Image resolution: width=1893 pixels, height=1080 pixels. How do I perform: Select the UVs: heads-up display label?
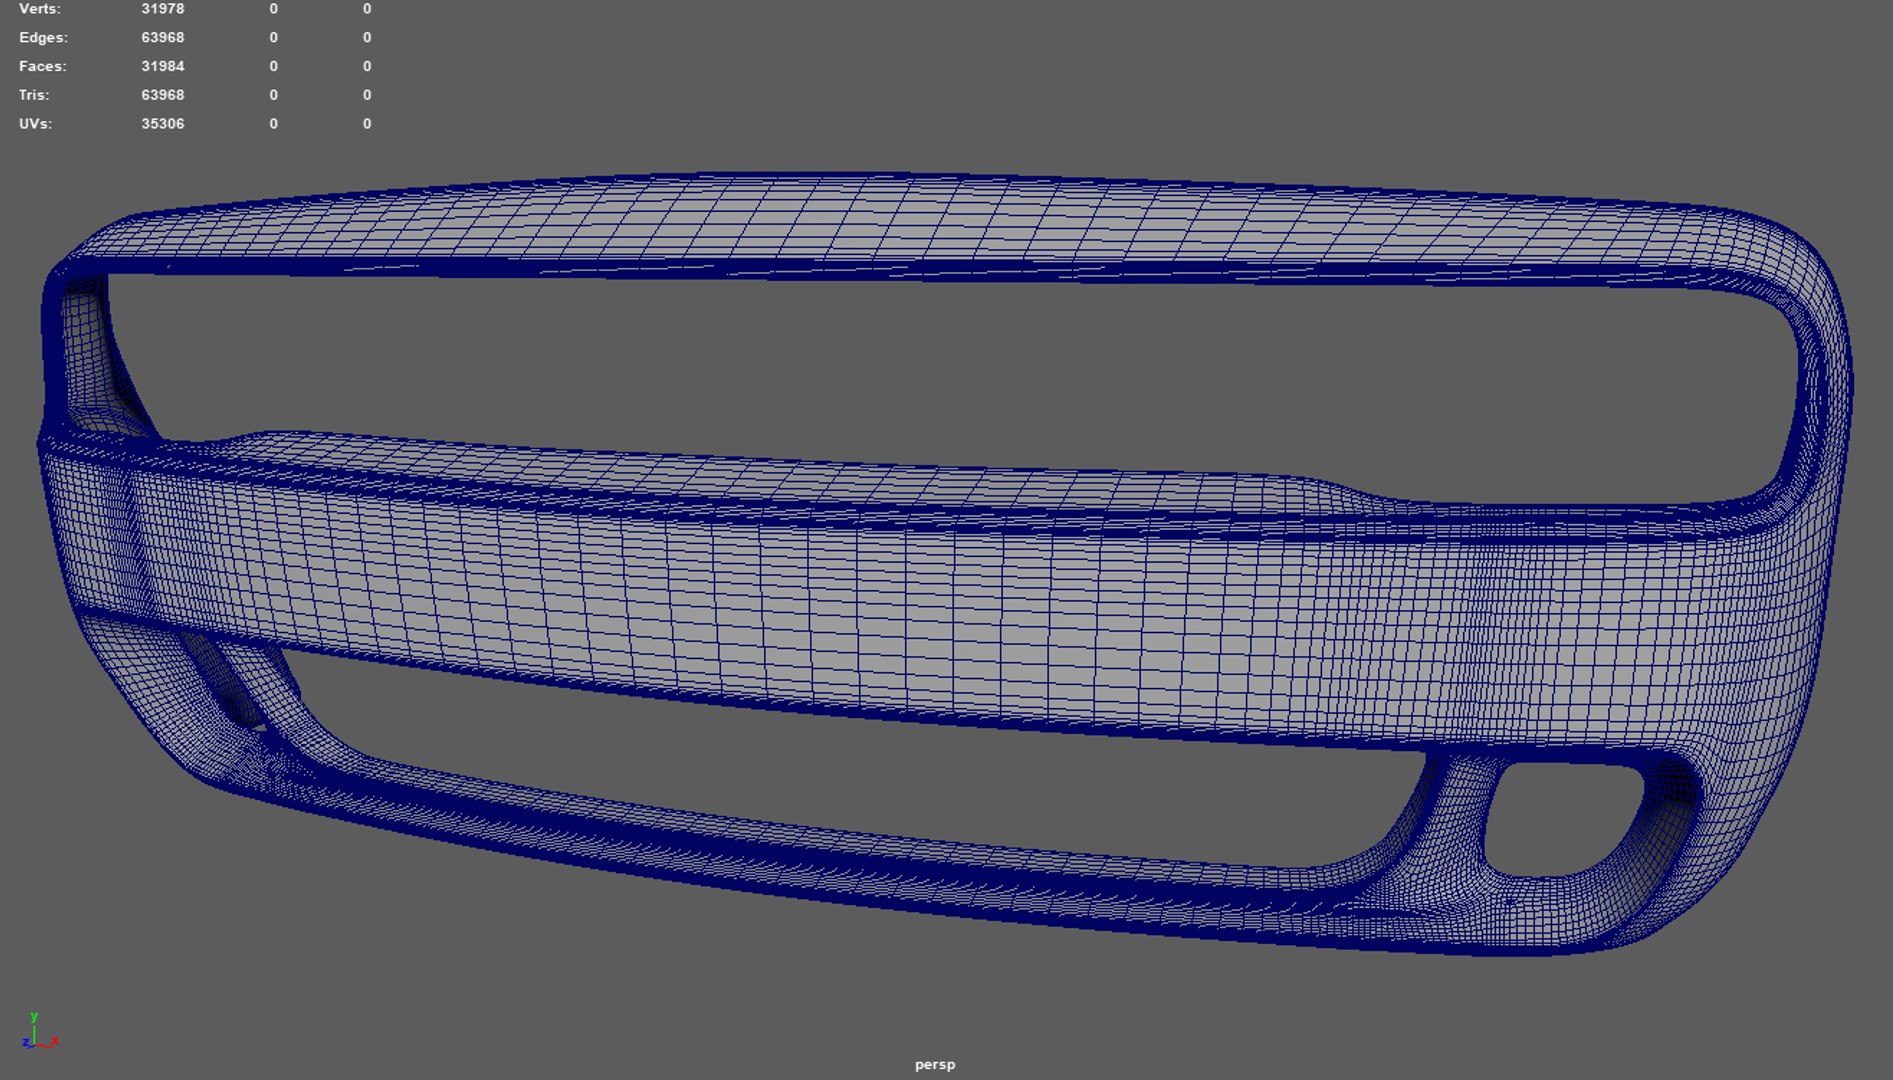[x=36, y=124]
